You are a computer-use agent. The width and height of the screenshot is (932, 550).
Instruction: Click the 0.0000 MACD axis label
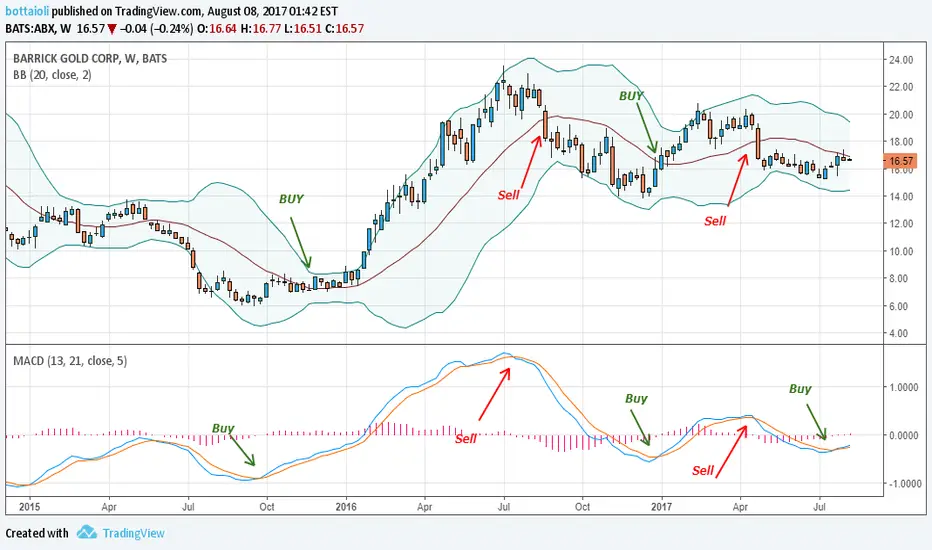(905, 435)
